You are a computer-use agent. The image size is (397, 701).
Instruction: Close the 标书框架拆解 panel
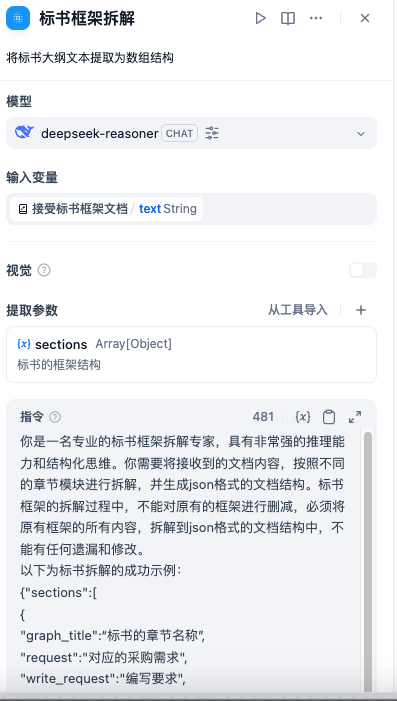365,18
